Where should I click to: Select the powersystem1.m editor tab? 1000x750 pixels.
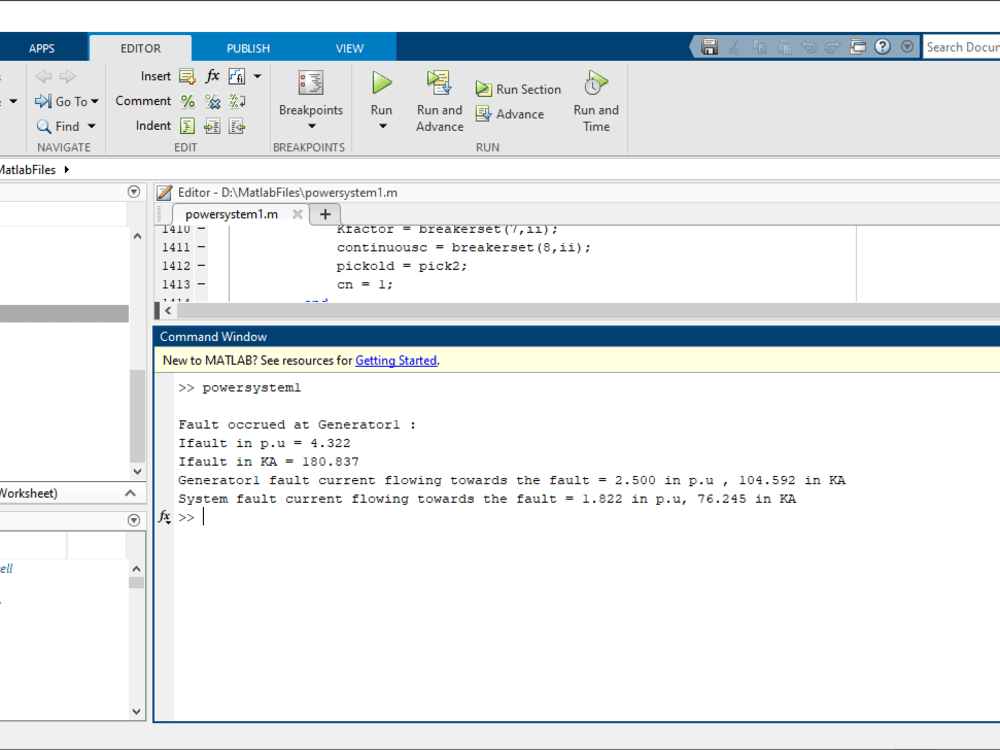click(232, 214)
